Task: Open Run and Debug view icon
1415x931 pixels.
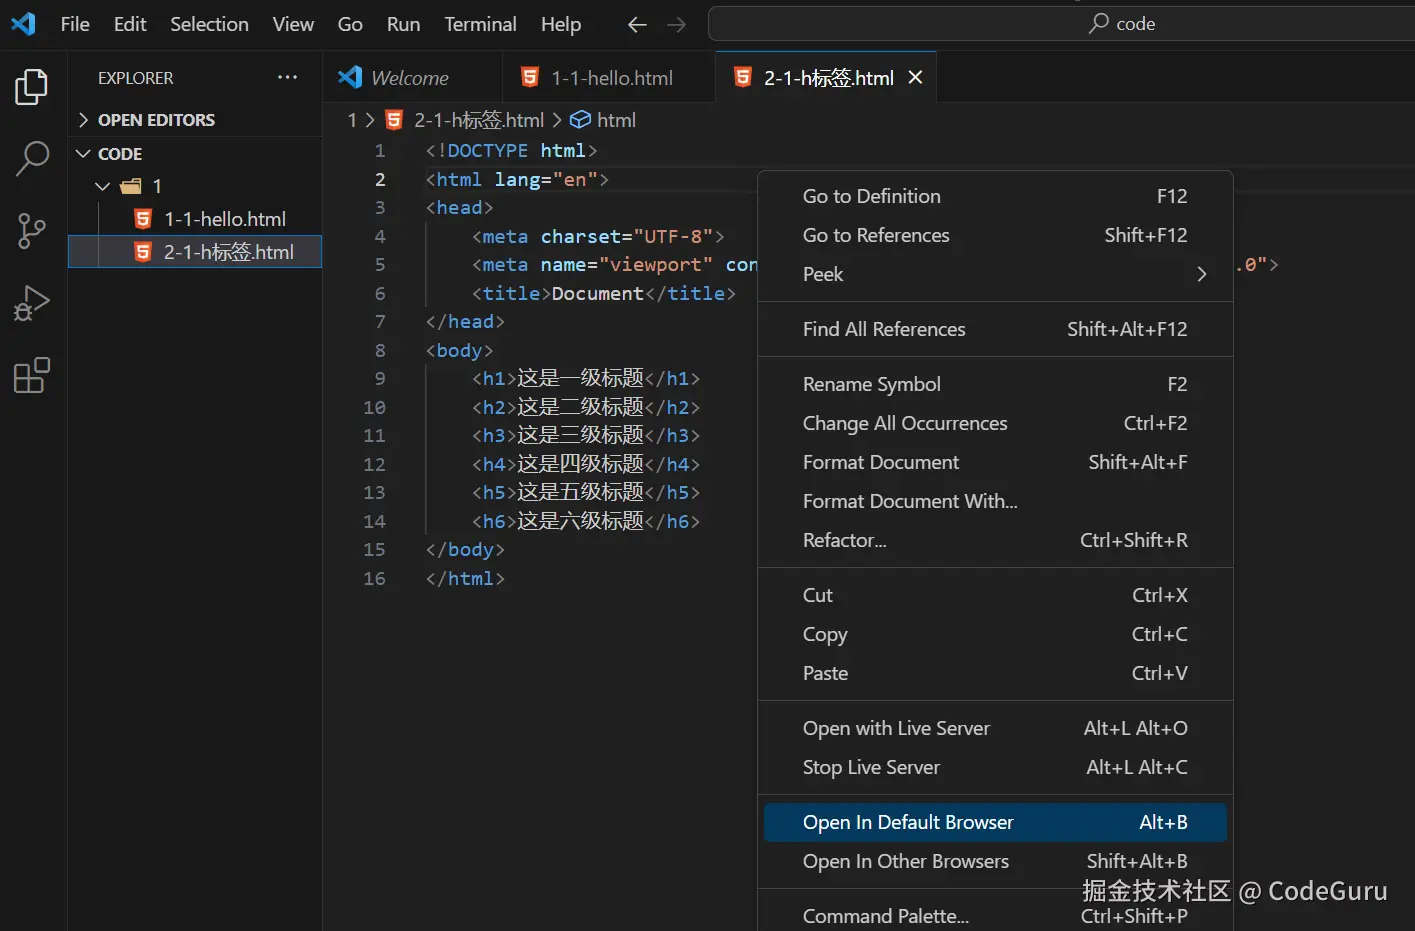Action: 32,303
